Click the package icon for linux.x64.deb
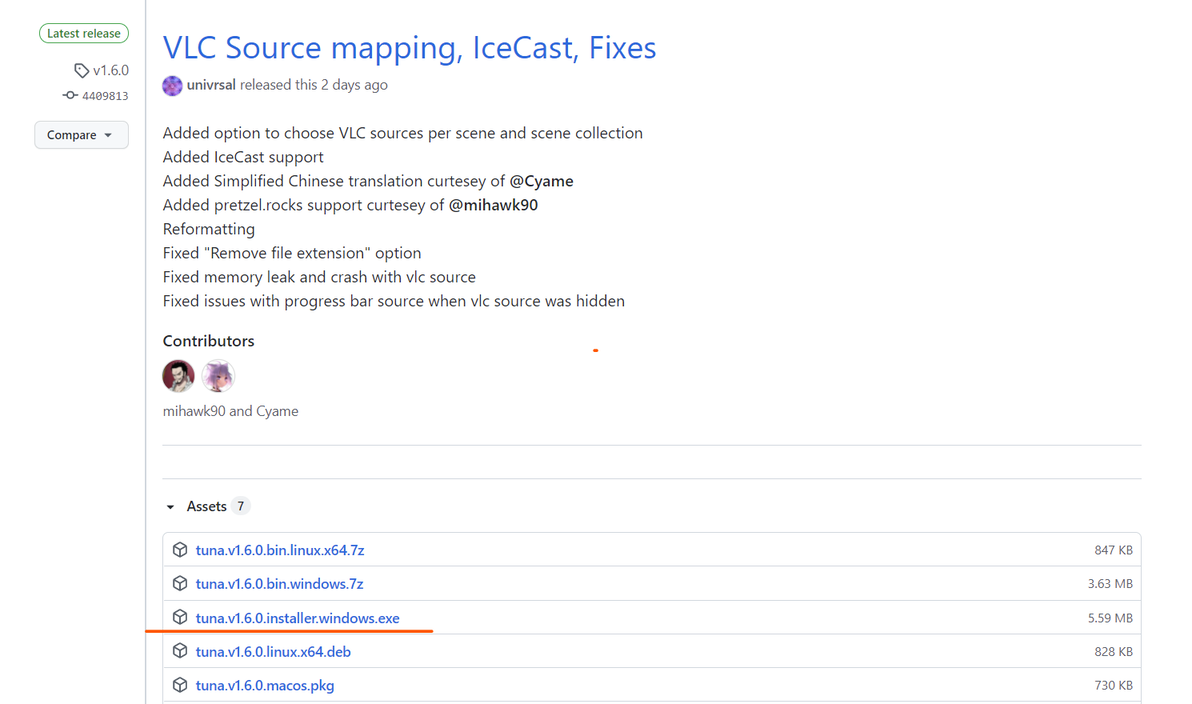The height and width of the screenshot is (704, 1192). pyautogui.click(x=180, y=652)
